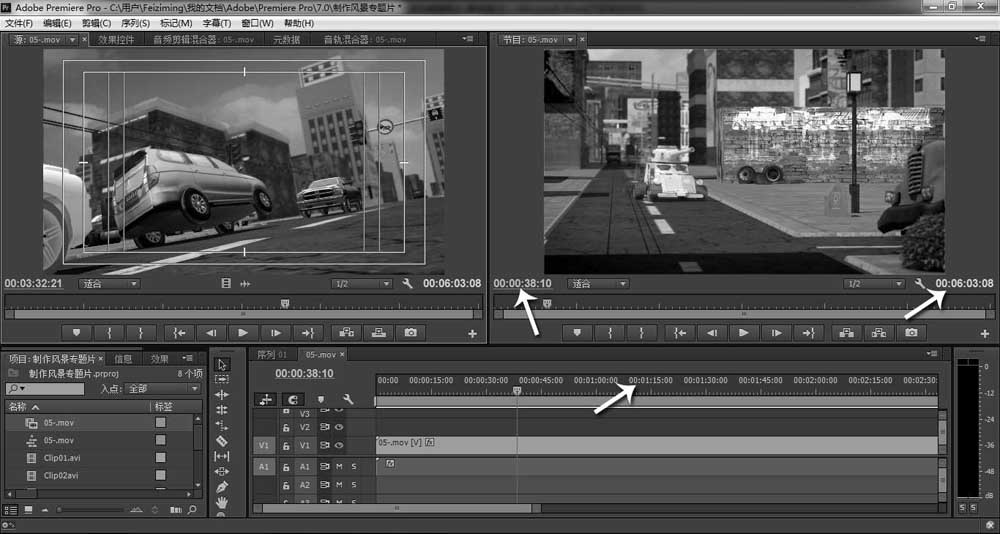Open timeline panel flyout menu
The height and width of the screenshot is (534, 1000).
(932, 353)
